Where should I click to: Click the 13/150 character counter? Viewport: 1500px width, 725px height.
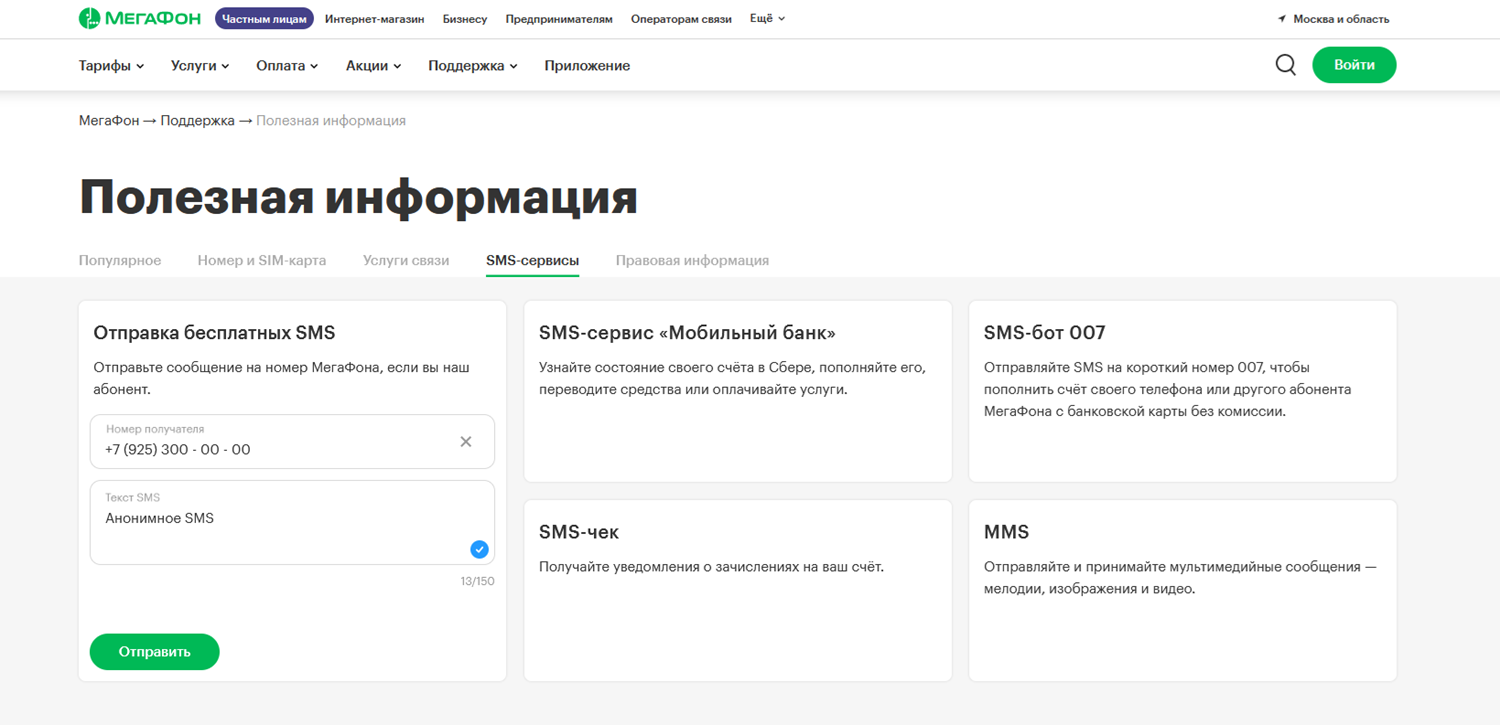tap(477, 581)
